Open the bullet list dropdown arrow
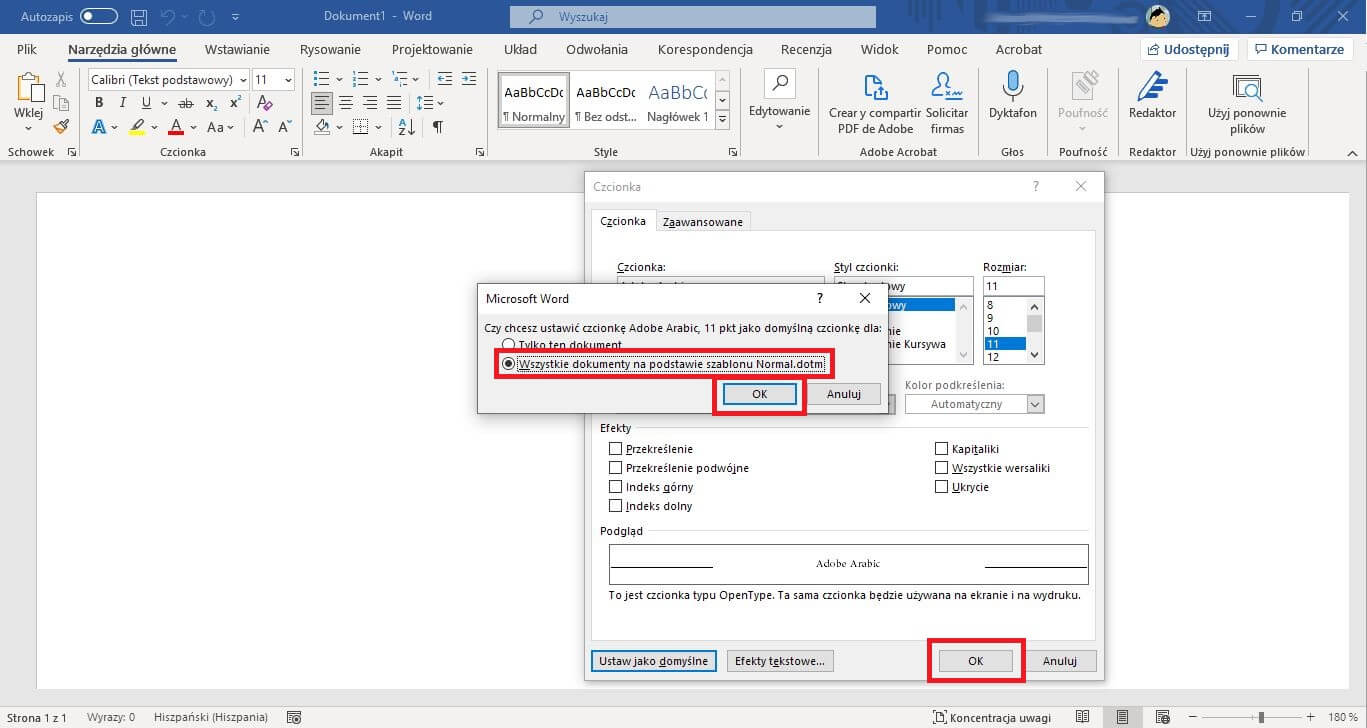The image size is (1367, 728). coord(341,79)
